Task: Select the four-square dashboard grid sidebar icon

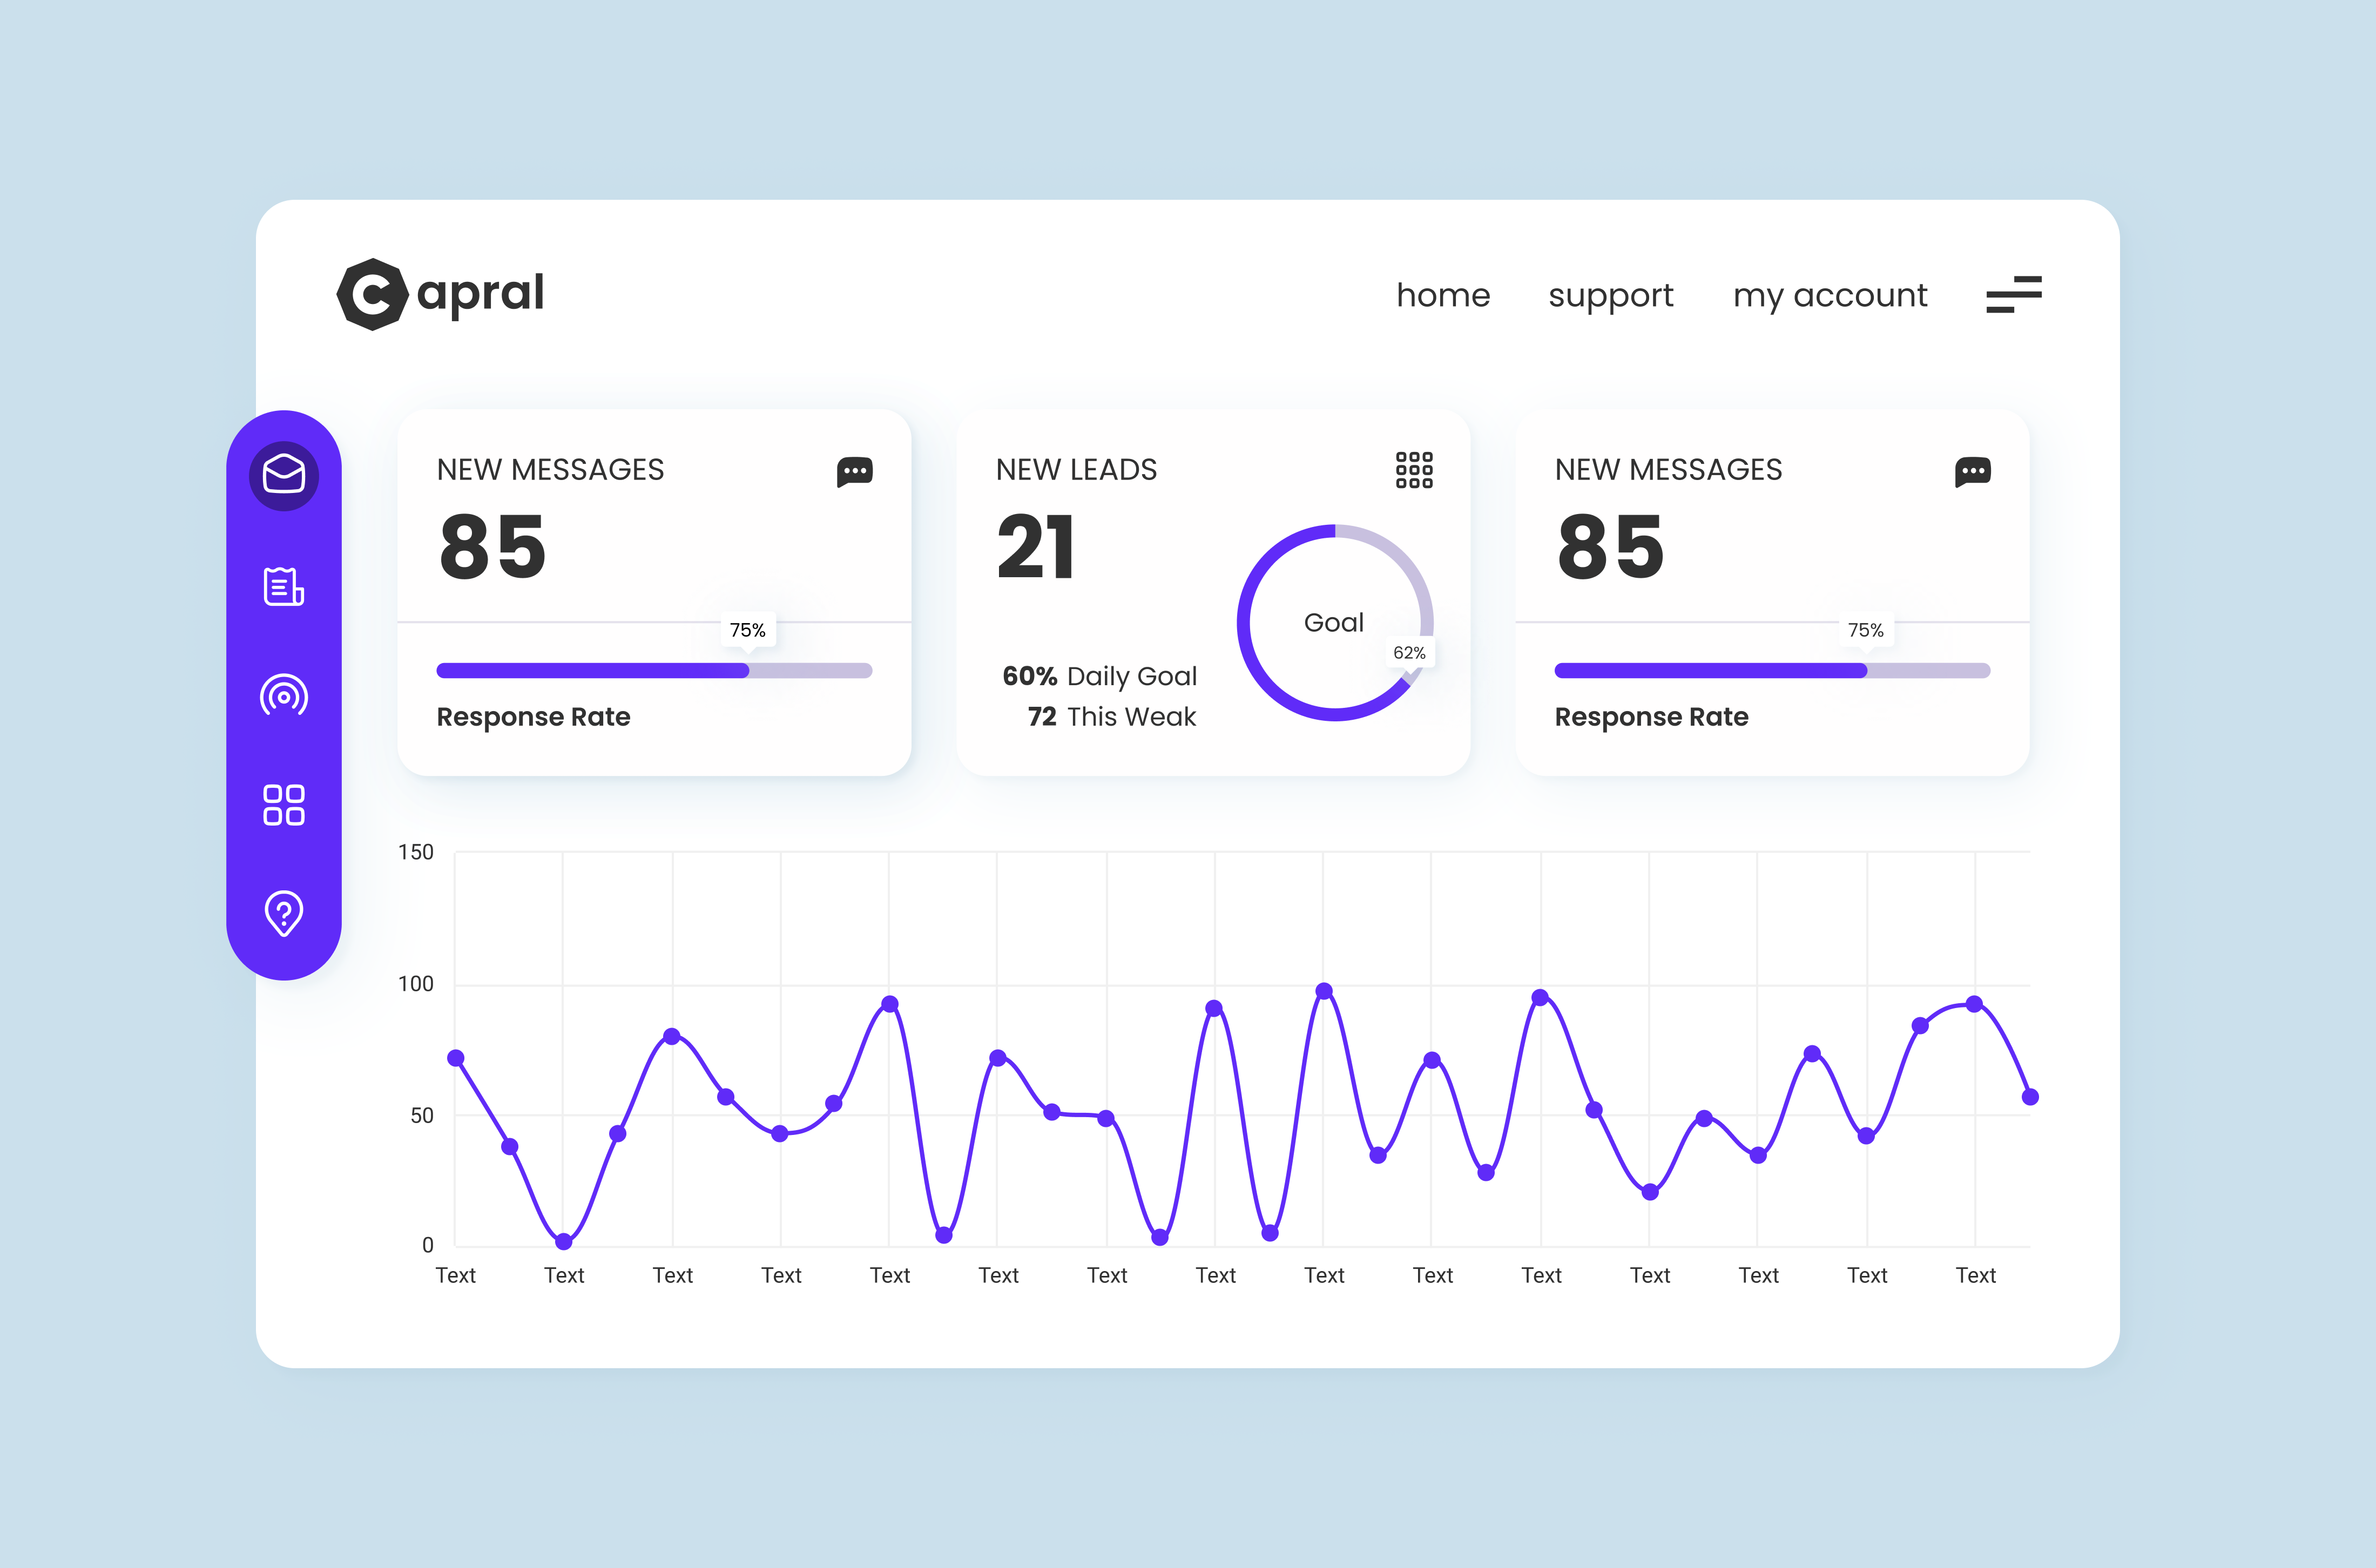Action: pyautogui.click(x=284, y=805)
